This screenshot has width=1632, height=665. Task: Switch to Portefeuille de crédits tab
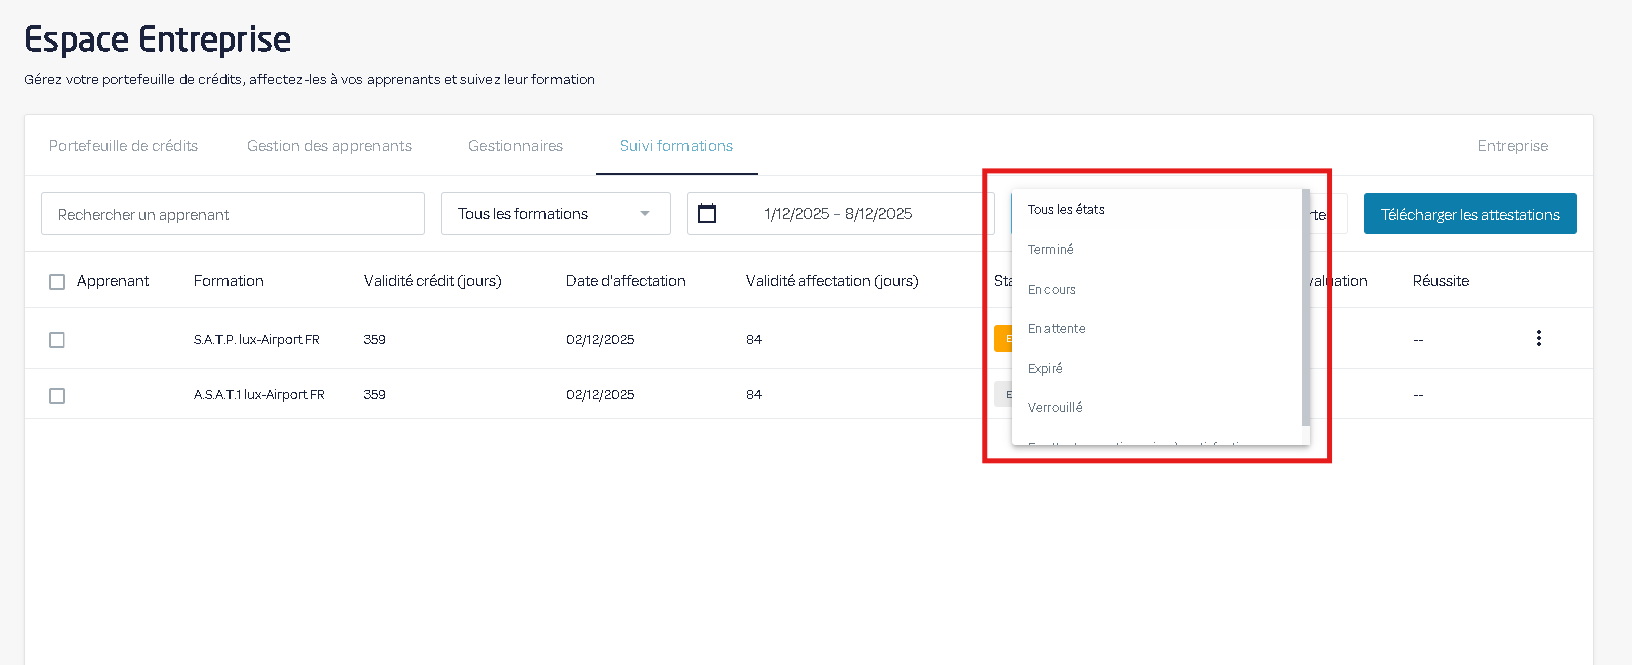click(x=123, y=146)
